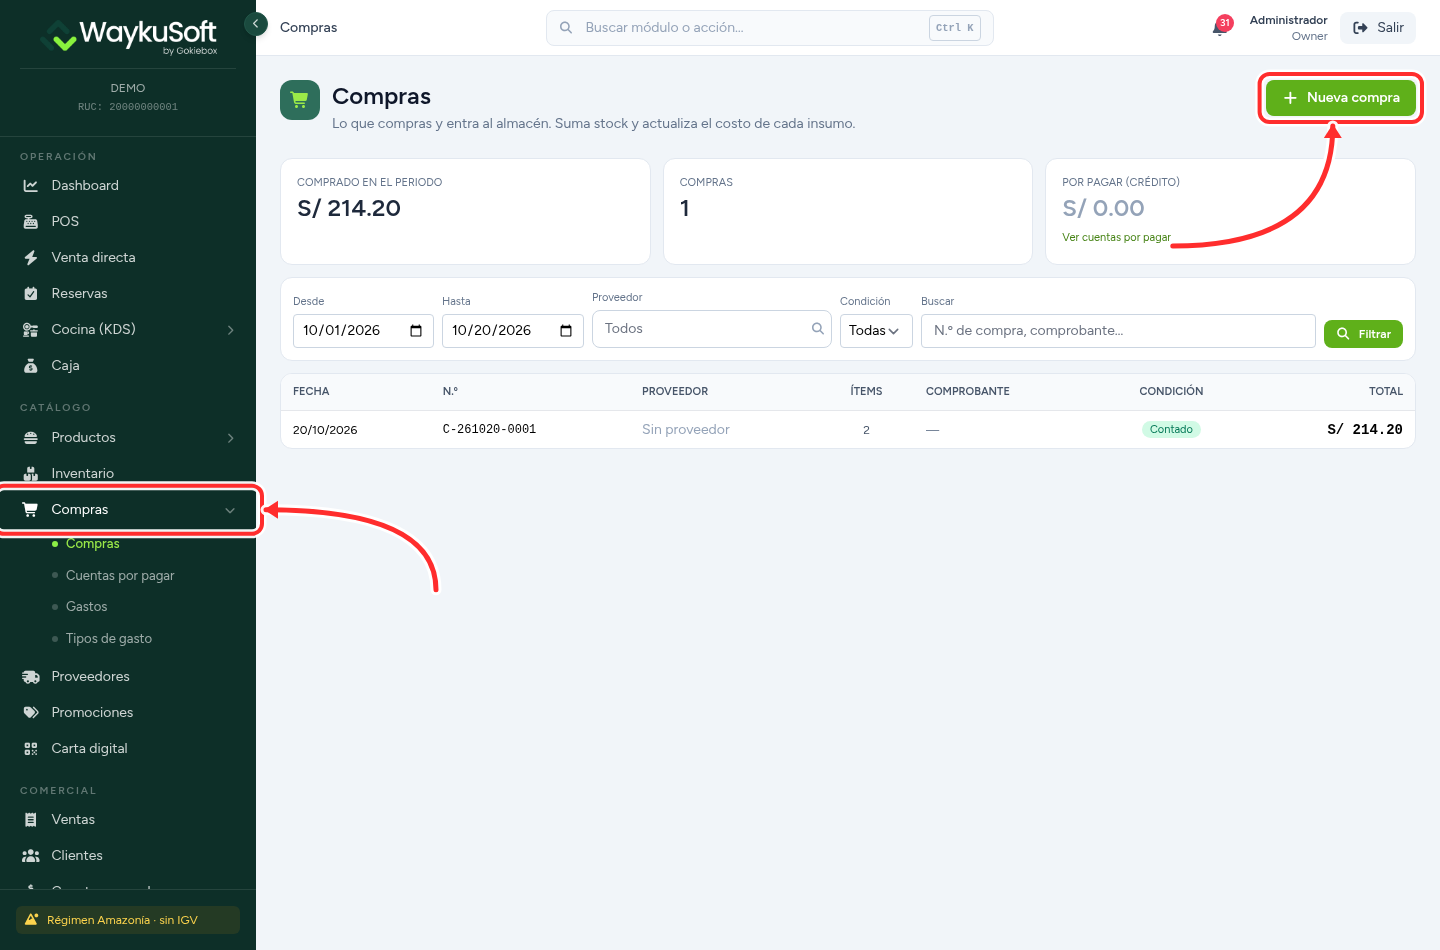Viewport: 1440px width, 950px height.
Task: Follow the Ver cuentas por pagar link
Action: (1116, 238)
